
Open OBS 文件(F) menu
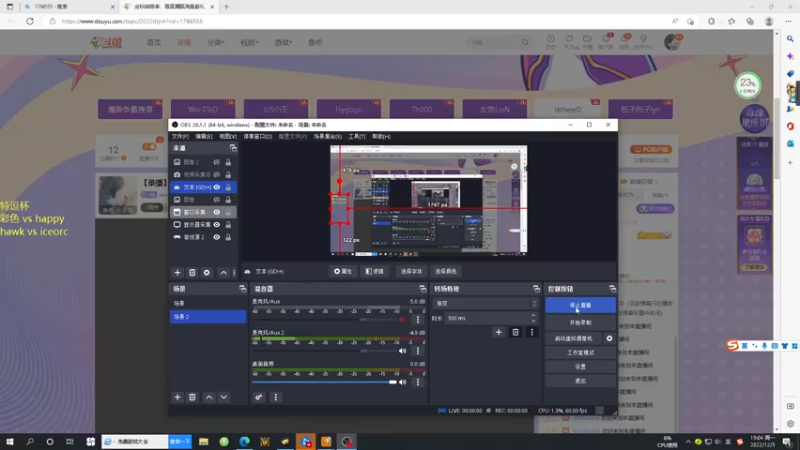point(180,137)
